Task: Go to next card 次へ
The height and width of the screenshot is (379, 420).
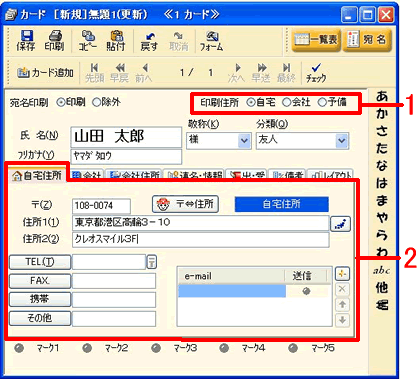Action: (x=236, y=72)
